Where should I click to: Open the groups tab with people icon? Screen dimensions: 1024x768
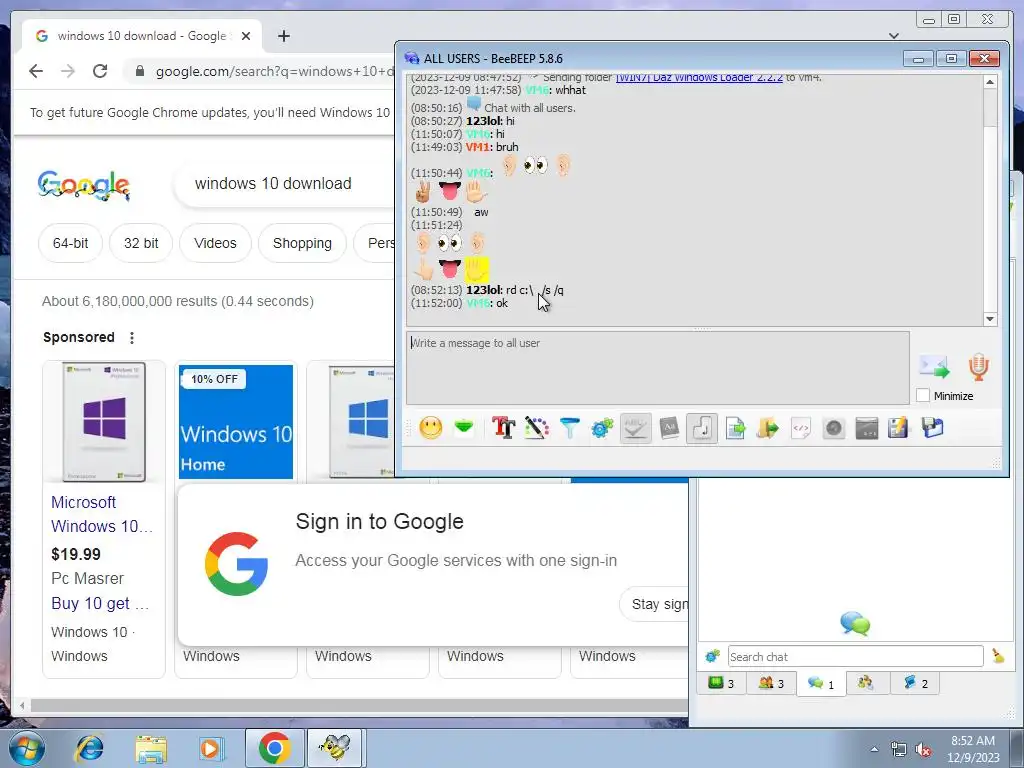click(866, 683)
